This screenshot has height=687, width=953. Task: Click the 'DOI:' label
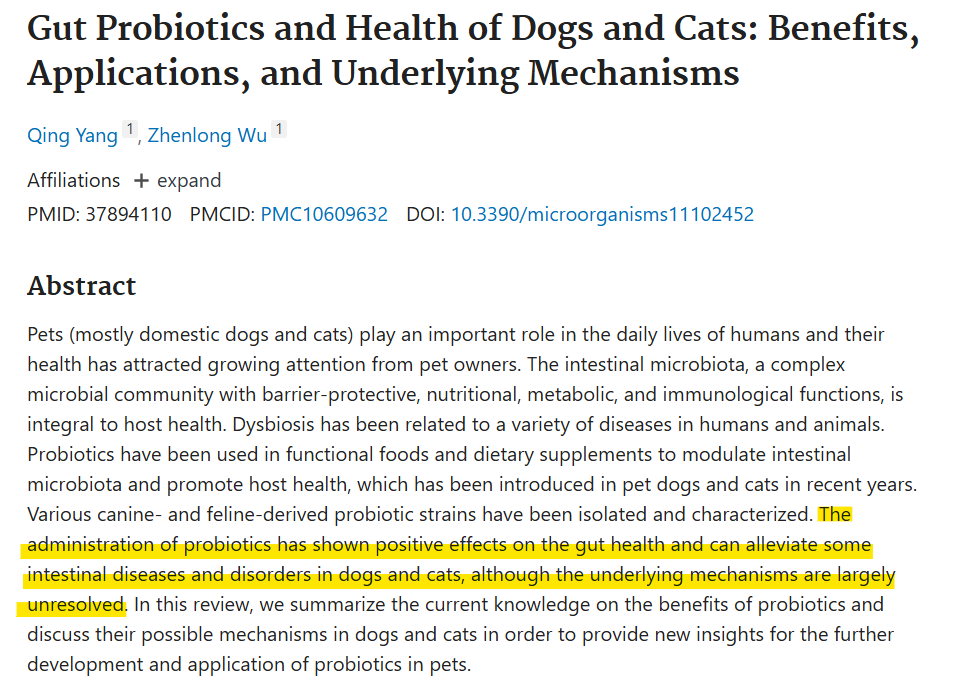pos(425,214)
